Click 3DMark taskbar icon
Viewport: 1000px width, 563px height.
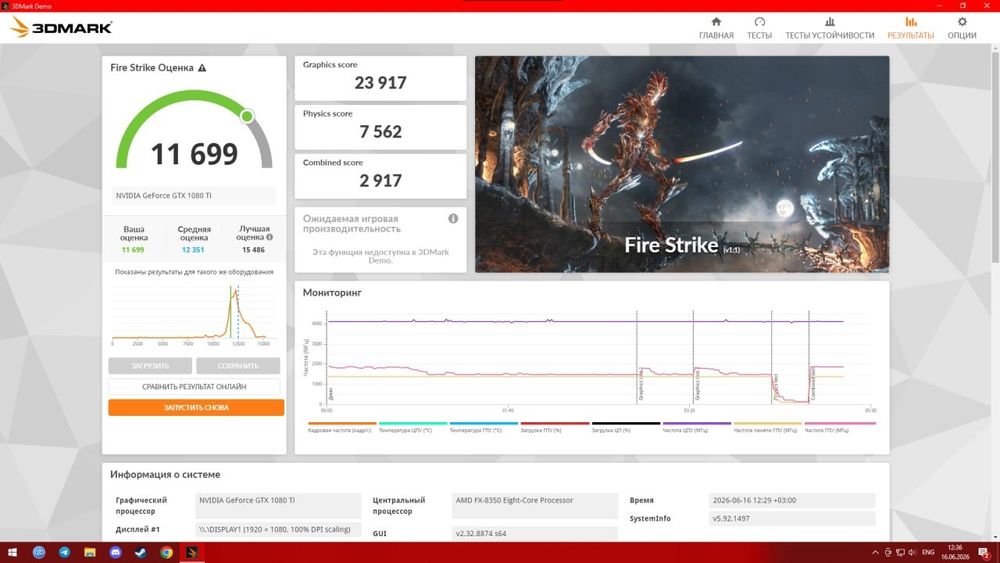pyautogui.click(x=192, y=552)
